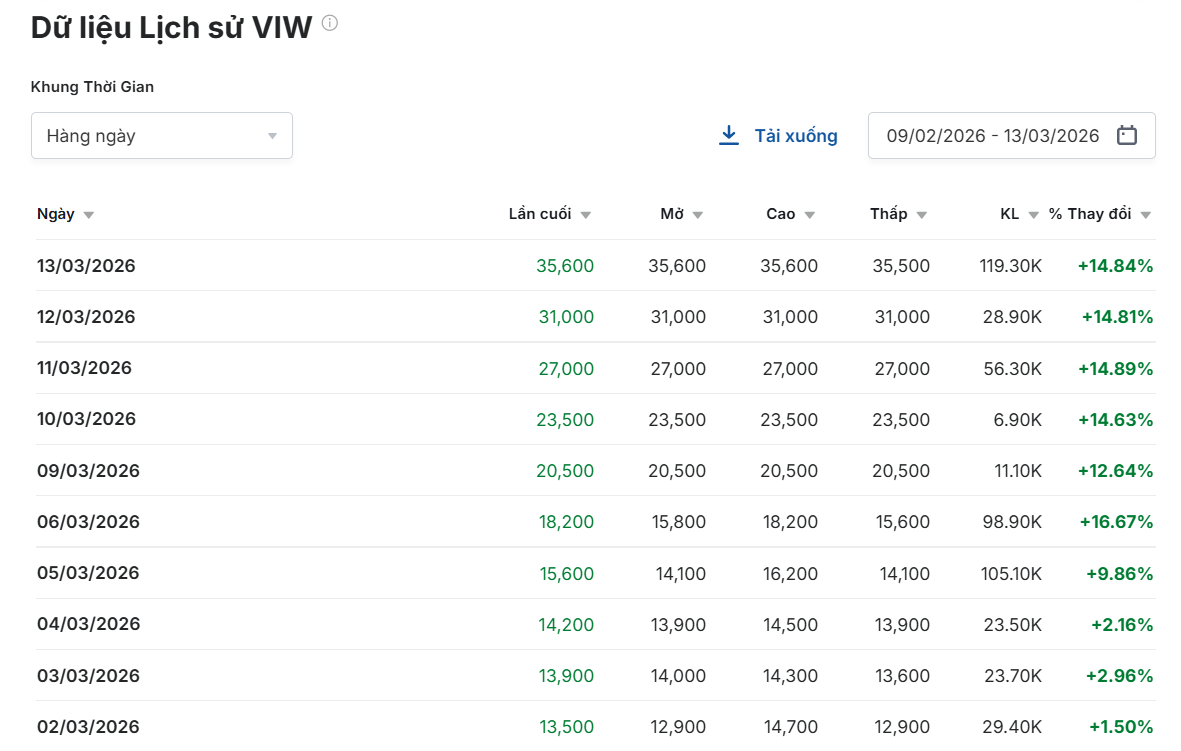
Task: Click sort arrow beside Mở column
Action: [698, 215]
